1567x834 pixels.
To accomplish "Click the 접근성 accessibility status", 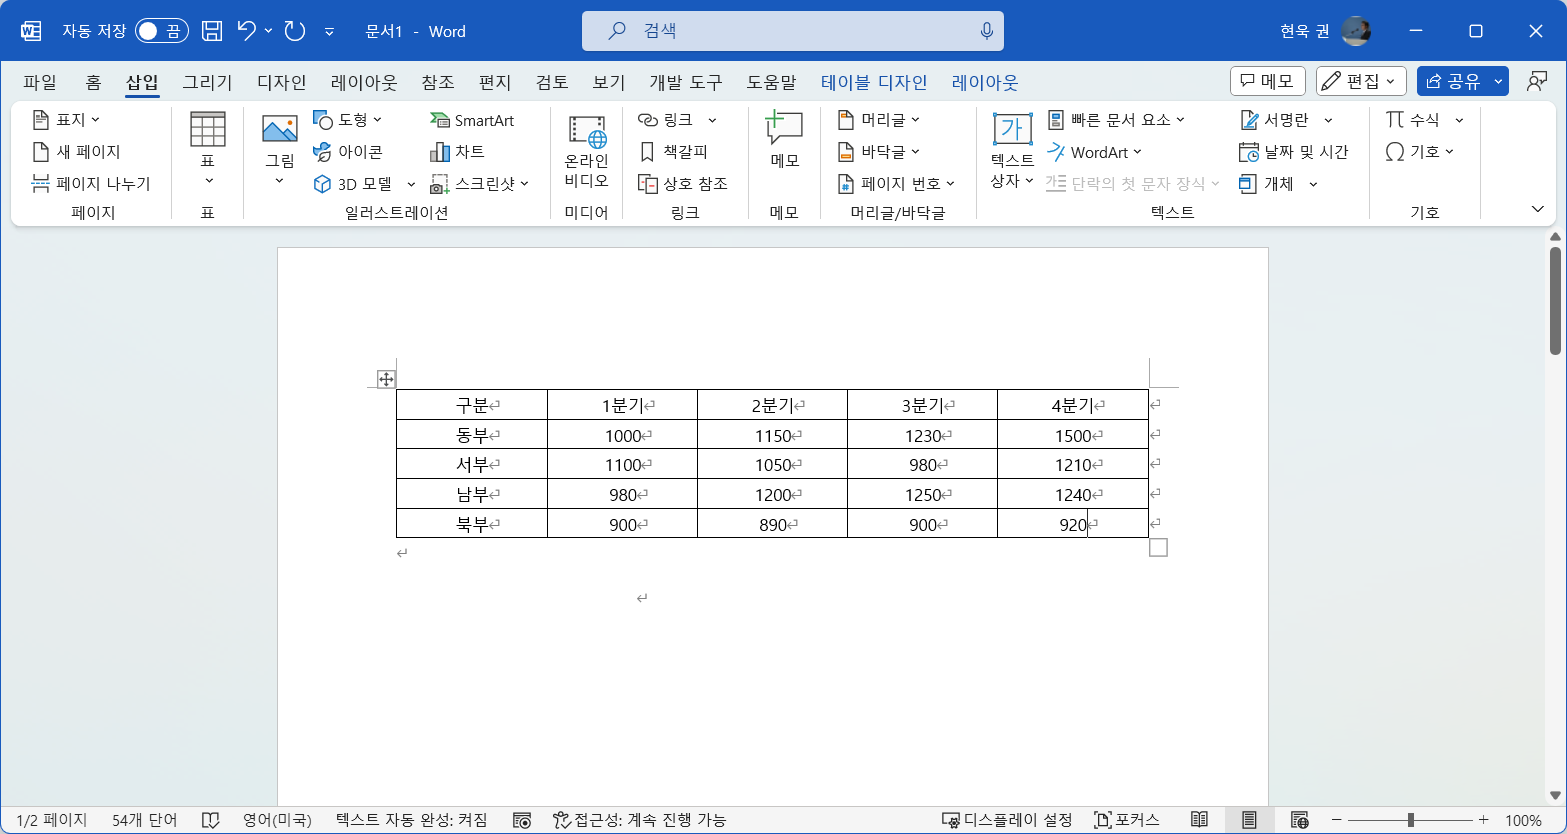I will [639, 820].
